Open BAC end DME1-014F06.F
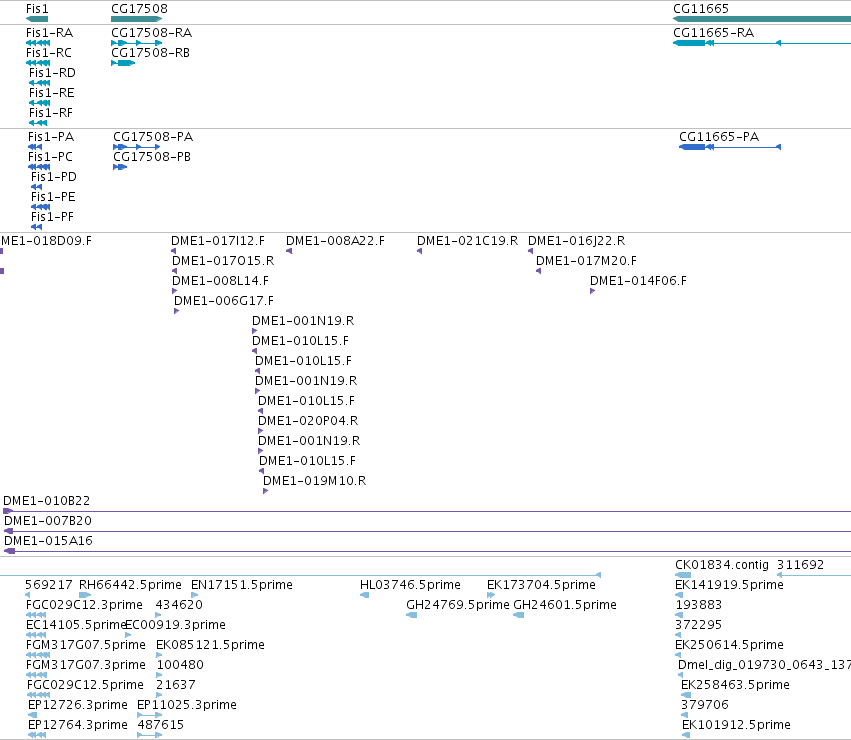This screenshot has height=740, width=851. click(593, 292)
